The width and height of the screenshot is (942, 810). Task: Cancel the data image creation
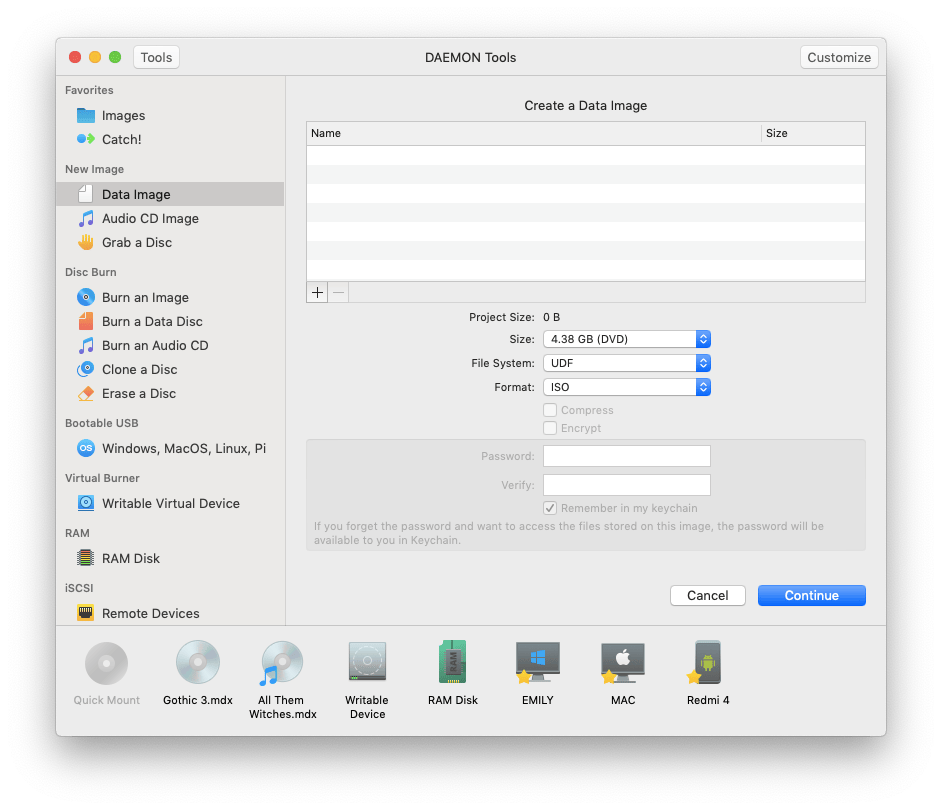point(707,595)
